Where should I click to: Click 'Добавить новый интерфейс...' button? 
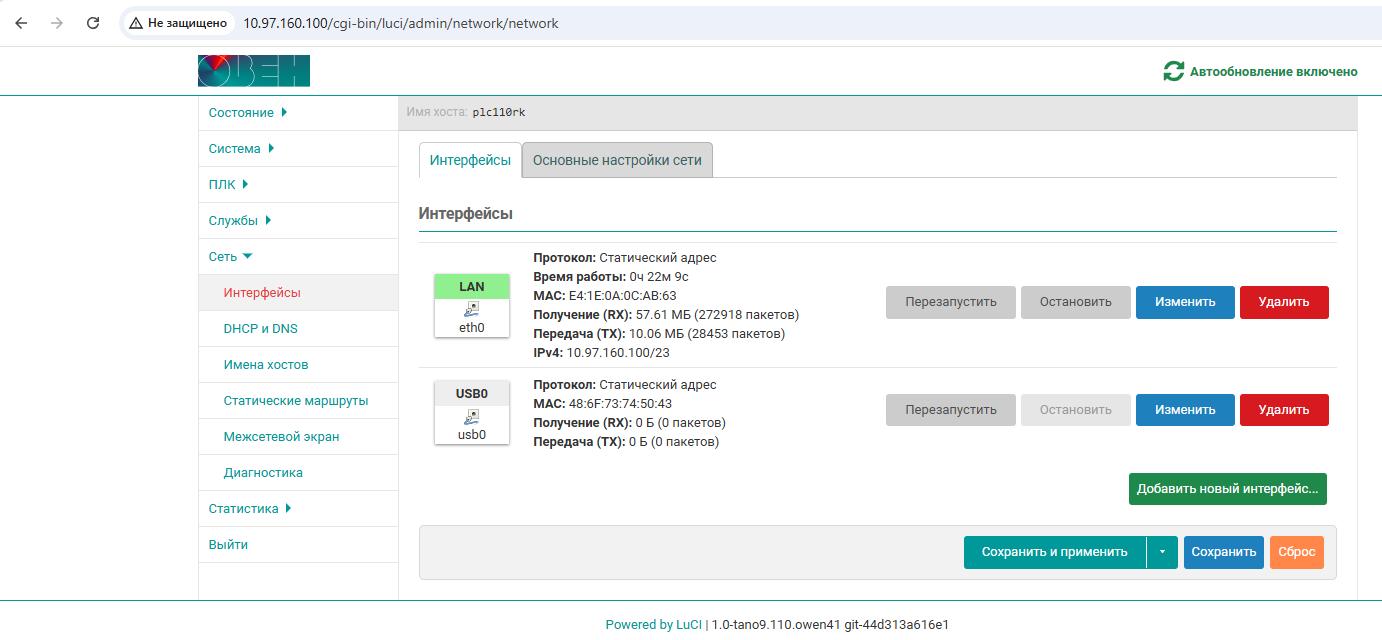(1228, 490)
